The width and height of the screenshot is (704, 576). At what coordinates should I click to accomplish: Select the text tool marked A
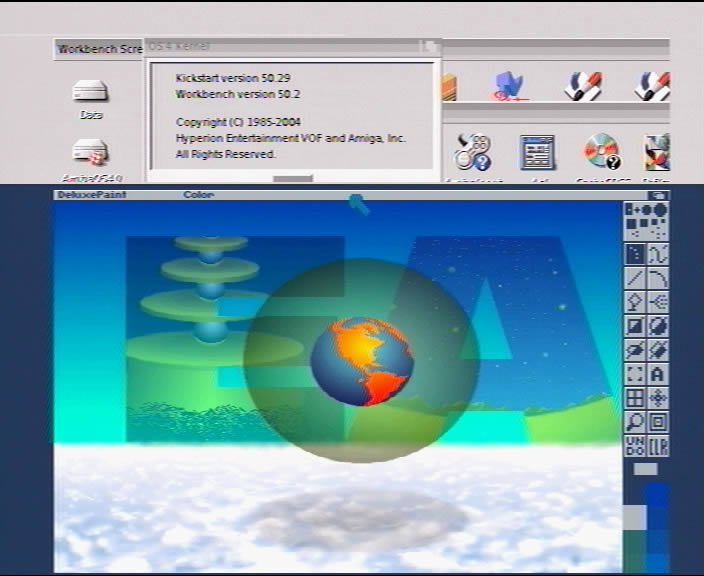point(658,374)
